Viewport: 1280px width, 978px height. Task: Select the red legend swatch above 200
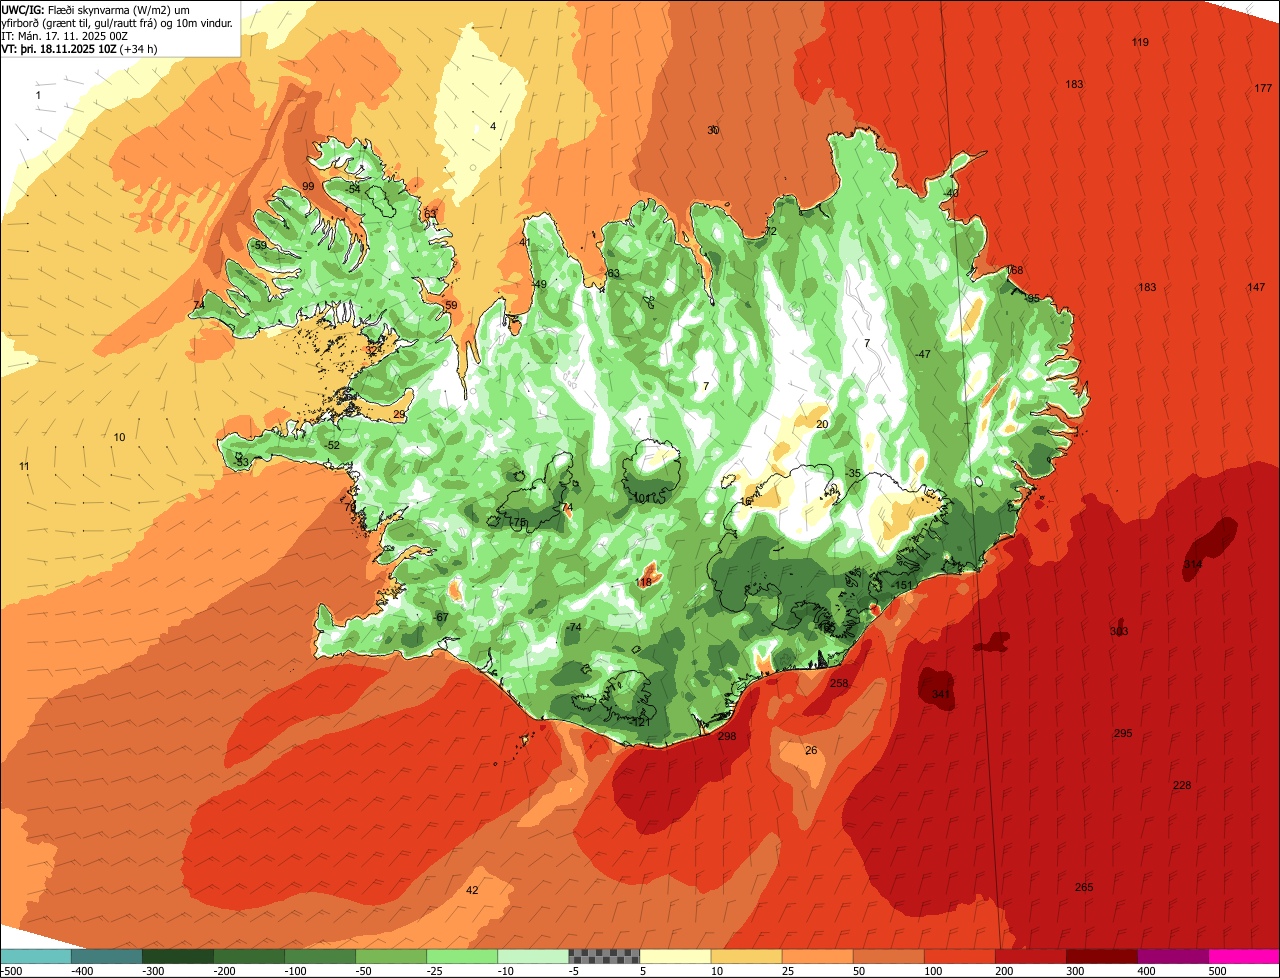click(1030, 956)
